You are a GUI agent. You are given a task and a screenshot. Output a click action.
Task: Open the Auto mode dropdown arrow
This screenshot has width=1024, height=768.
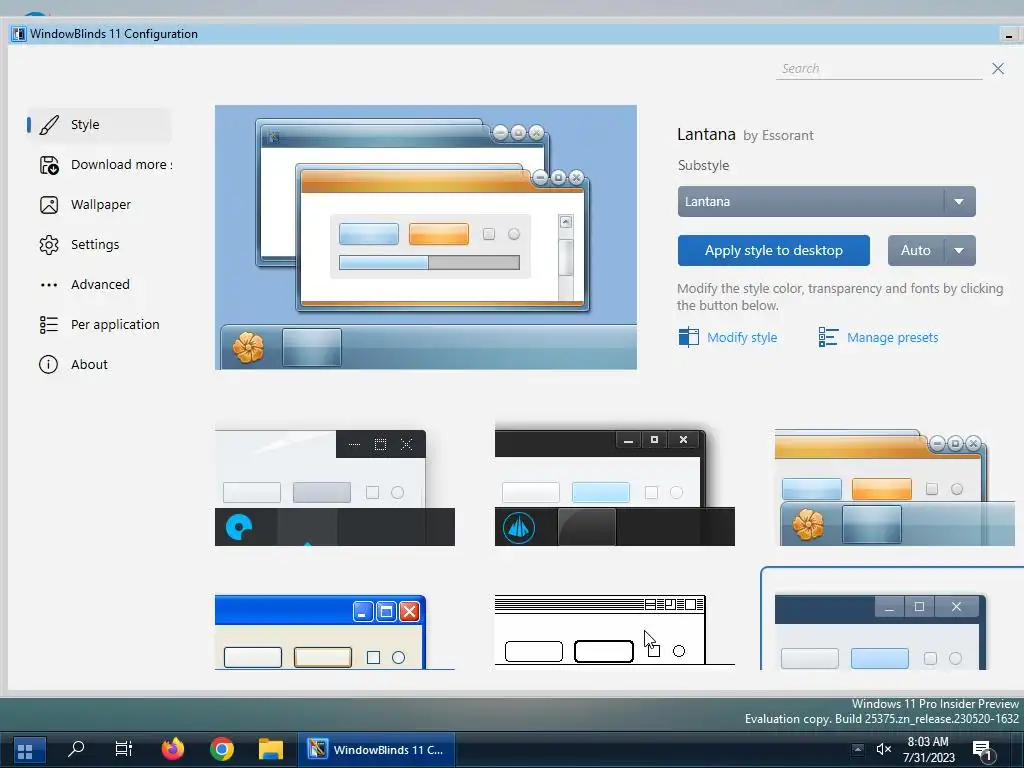point(959,250)
